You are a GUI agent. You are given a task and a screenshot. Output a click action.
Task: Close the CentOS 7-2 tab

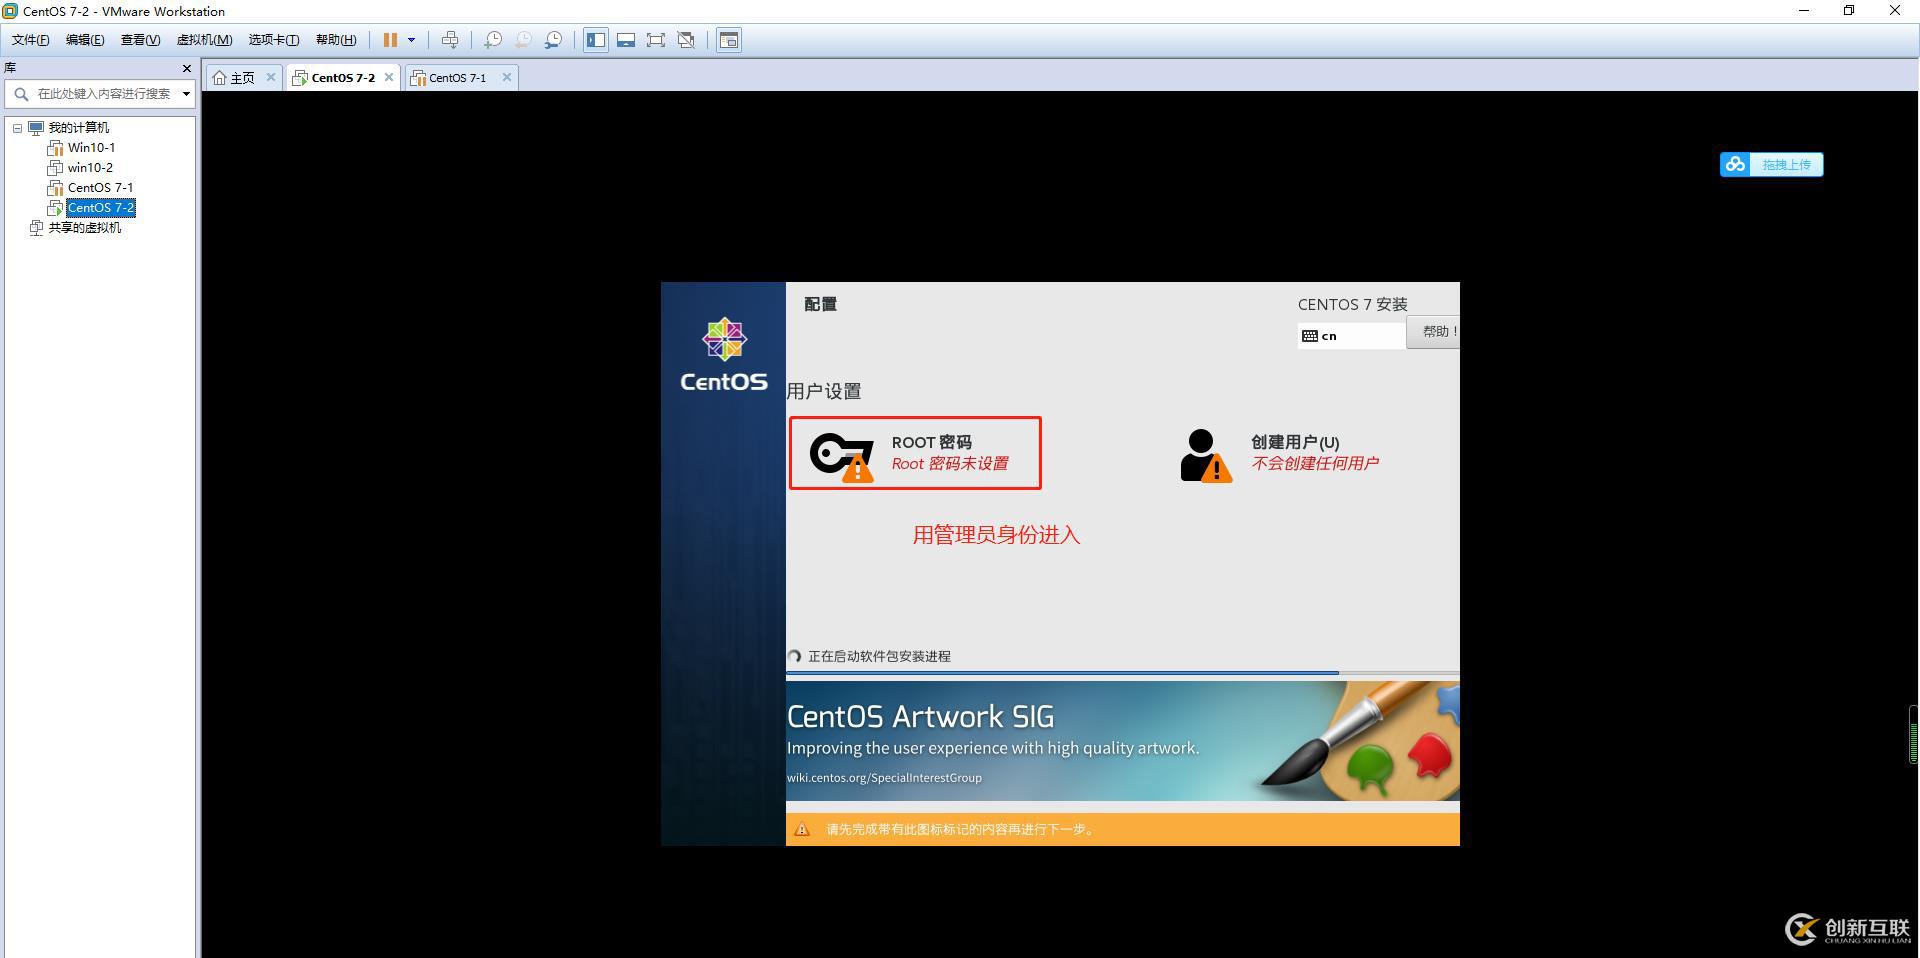pyautogui.click(x=389, y=77)
